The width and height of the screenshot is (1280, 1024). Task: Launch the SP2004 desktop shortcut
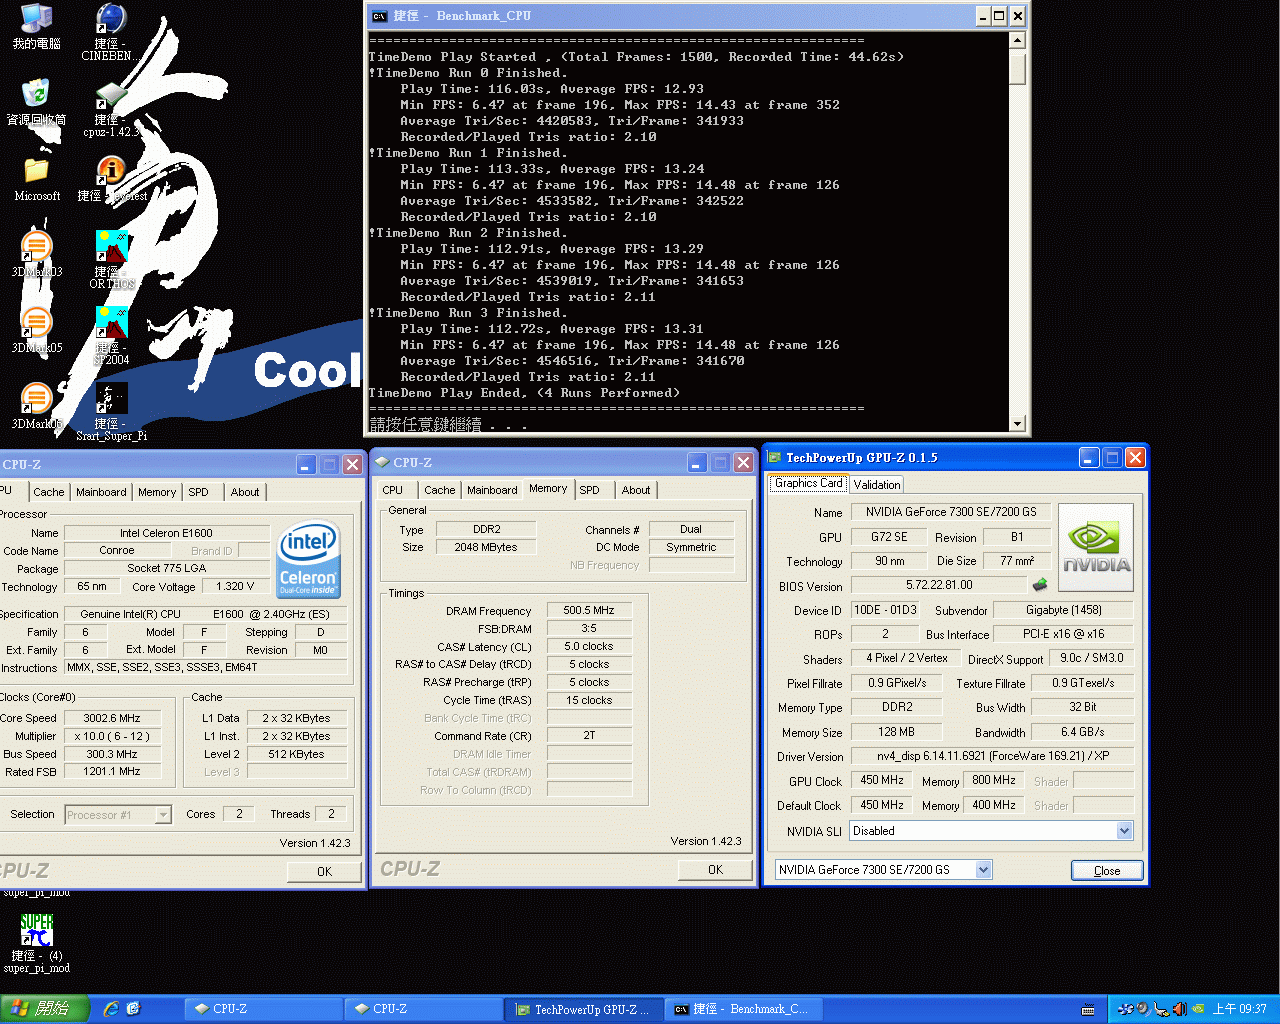click(111, 320)
